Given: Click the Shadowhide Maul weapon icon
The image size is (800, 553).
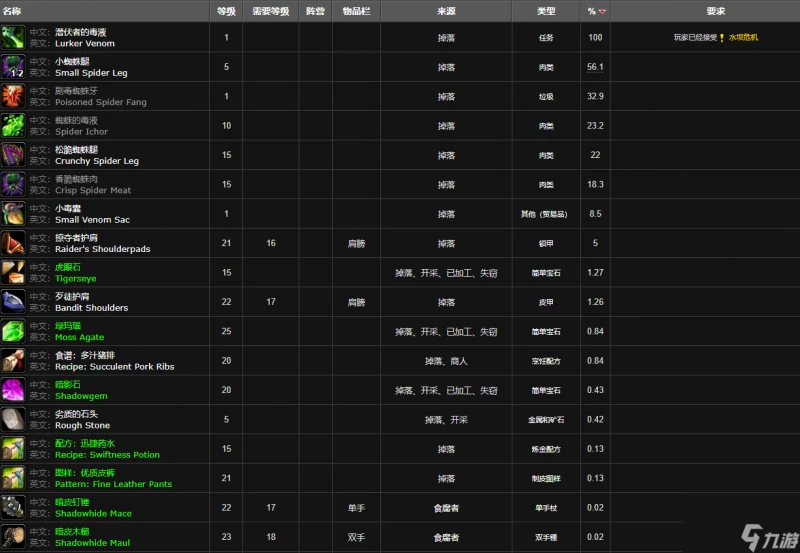Looking at the screenshot, I should (x=13, y=537).
